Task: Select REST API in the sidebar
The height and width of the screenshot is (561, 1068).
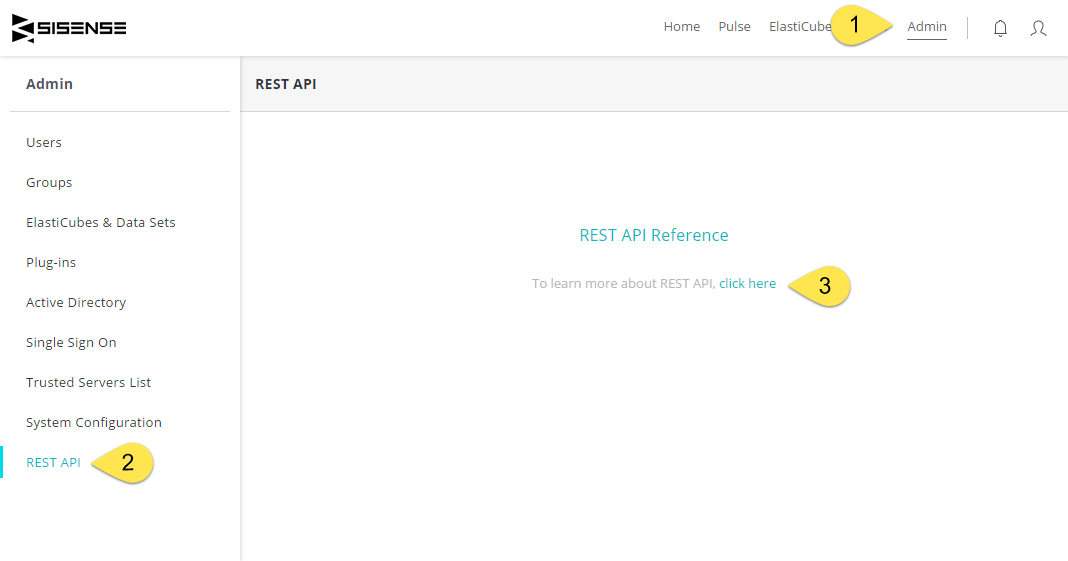Action: [x=53, y=462]
